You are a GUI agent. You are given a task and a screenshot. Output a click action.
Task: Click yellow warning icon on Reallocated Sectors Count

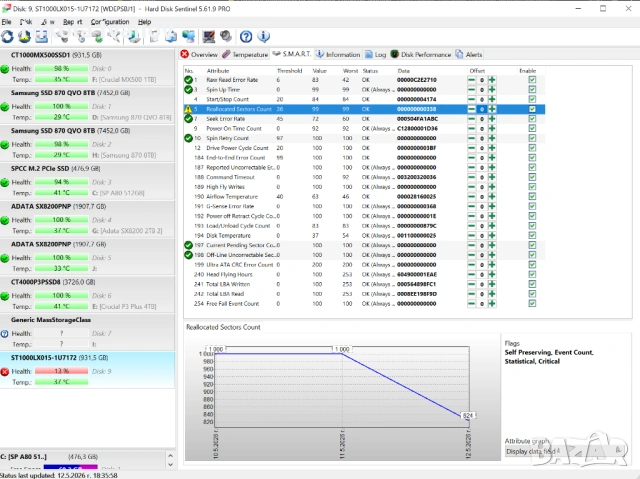[x=188, y=109]
